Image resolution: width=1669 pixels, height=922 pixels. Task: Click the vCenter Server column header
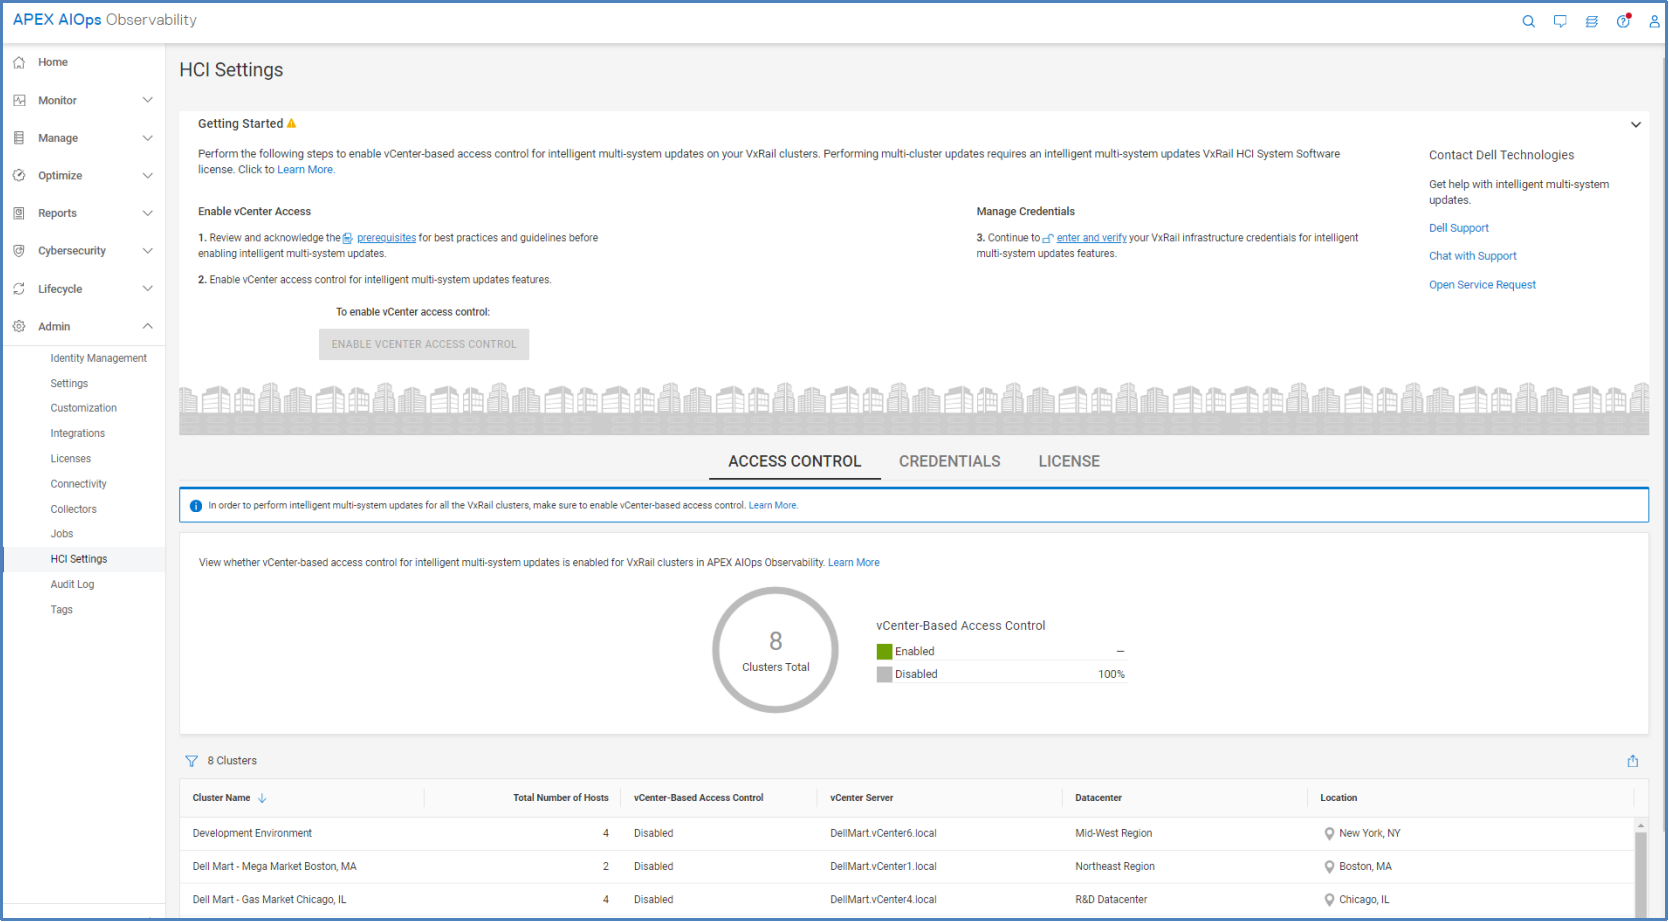[862, 798]
